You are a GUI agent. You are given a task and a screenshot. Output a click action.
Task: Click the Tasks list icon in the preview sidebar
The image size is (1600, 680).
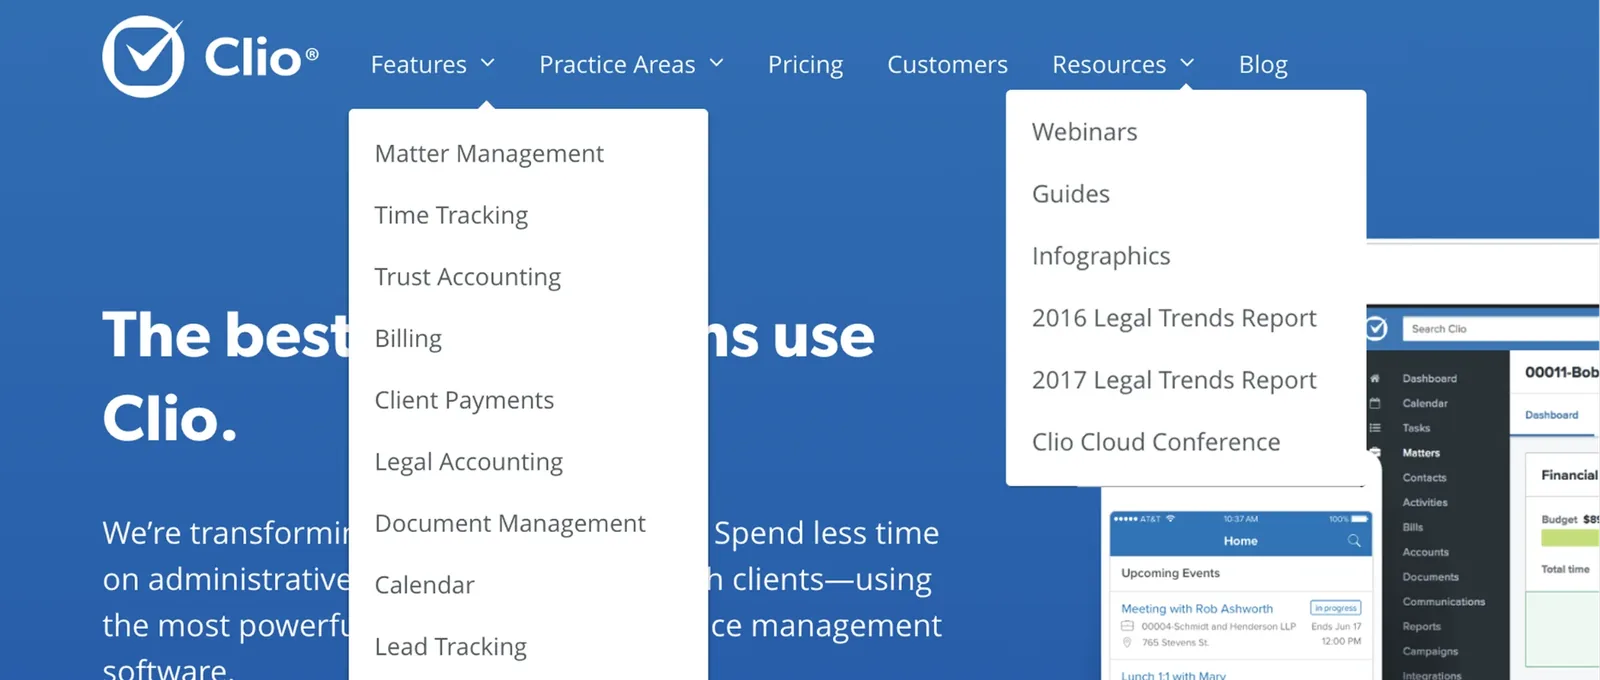click(x=1375, y=428)
